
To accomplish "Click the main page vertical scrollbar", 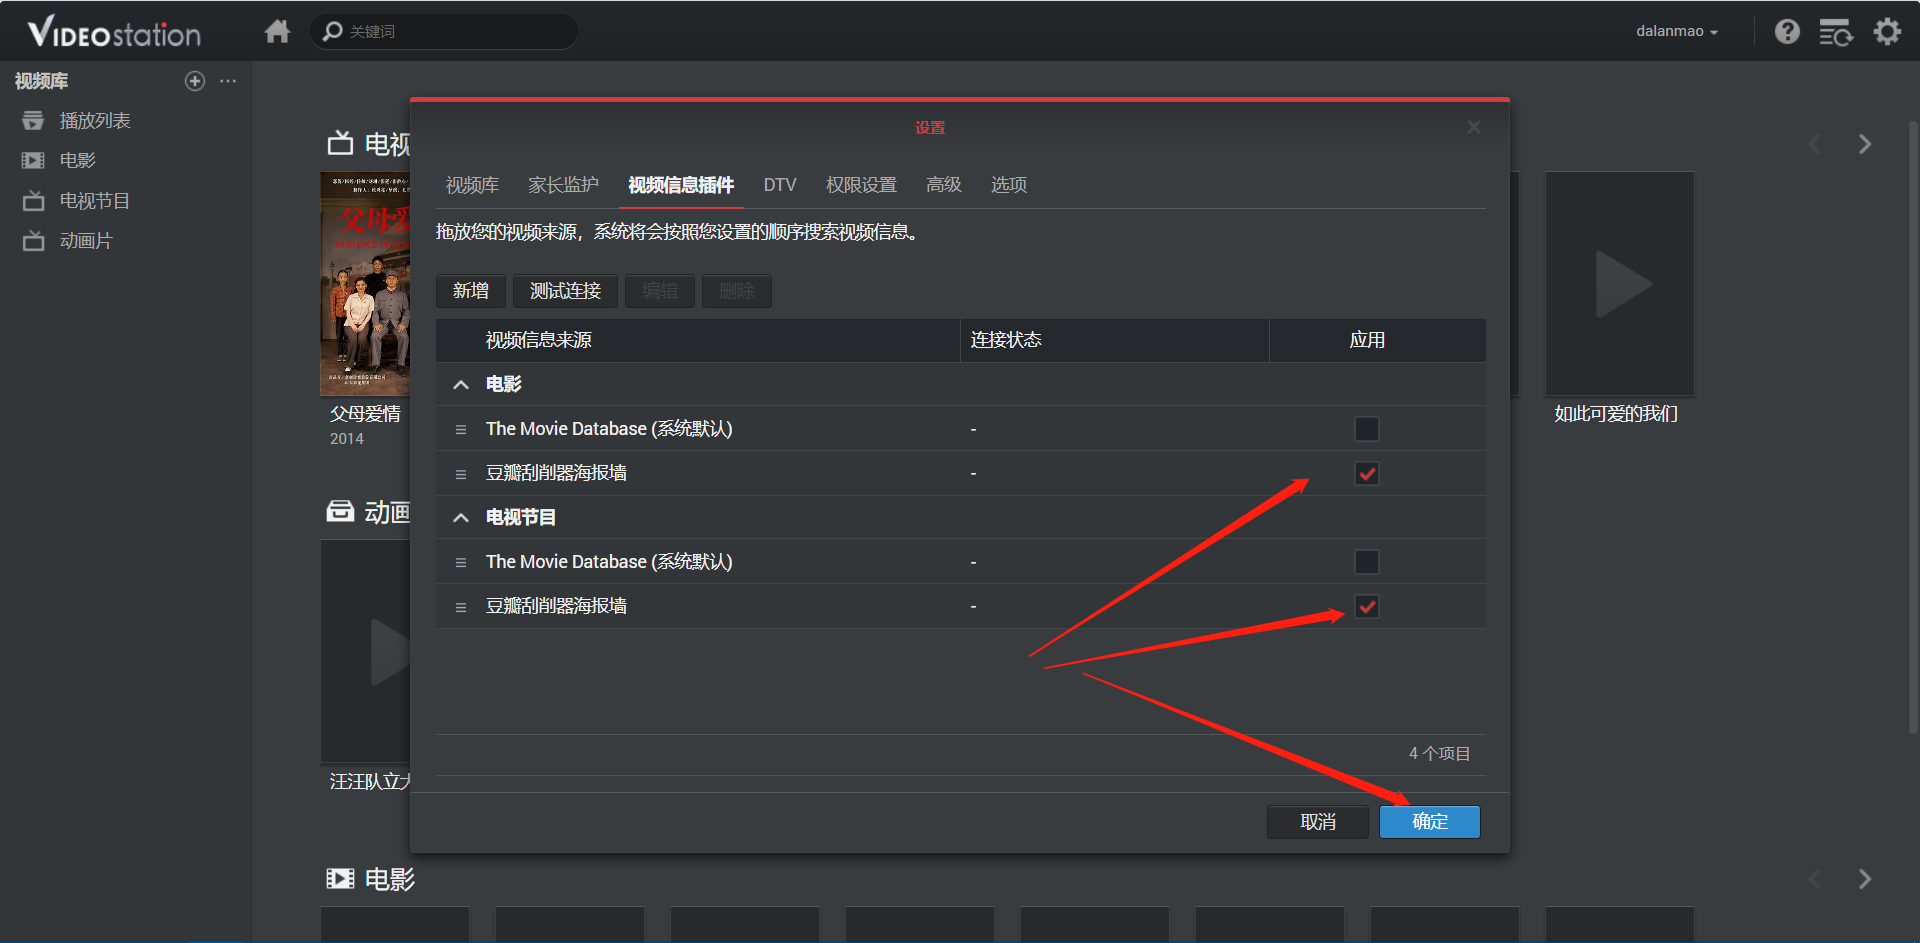I will (x=1913, y=428).
